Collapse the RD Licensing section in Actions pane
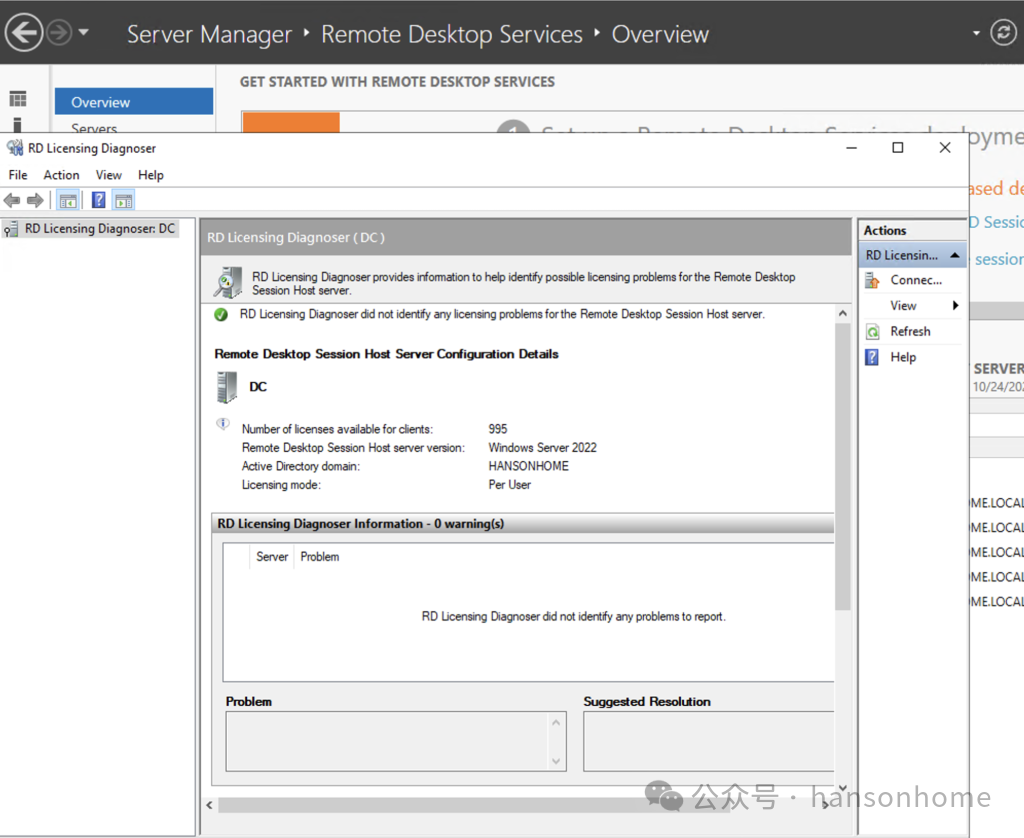This screenshot has height=838, width=1024. tap(955, 255)
